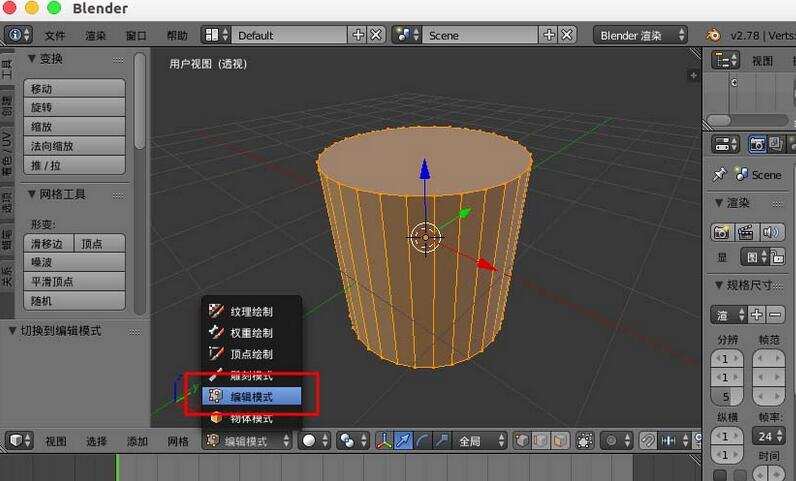Switch to the Render Layers properties tab
This screenshot has width=796, height=481.
[775, 144]
